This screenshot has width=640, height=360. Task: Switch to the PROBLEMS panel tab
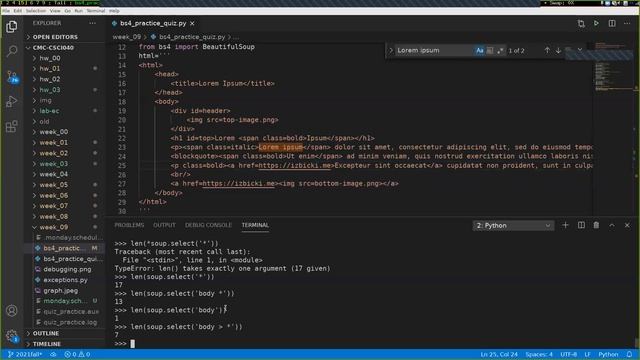coord(129,225)
